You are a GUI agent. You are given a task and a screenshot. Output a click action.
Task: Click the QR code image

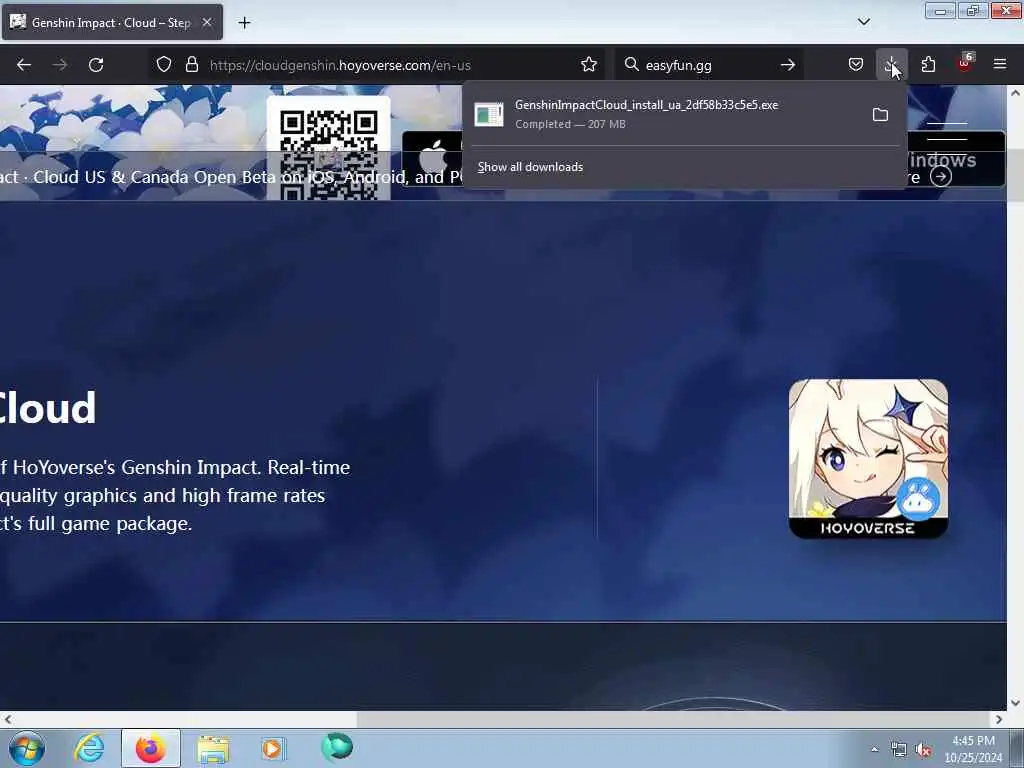click(x=328, y=150)
